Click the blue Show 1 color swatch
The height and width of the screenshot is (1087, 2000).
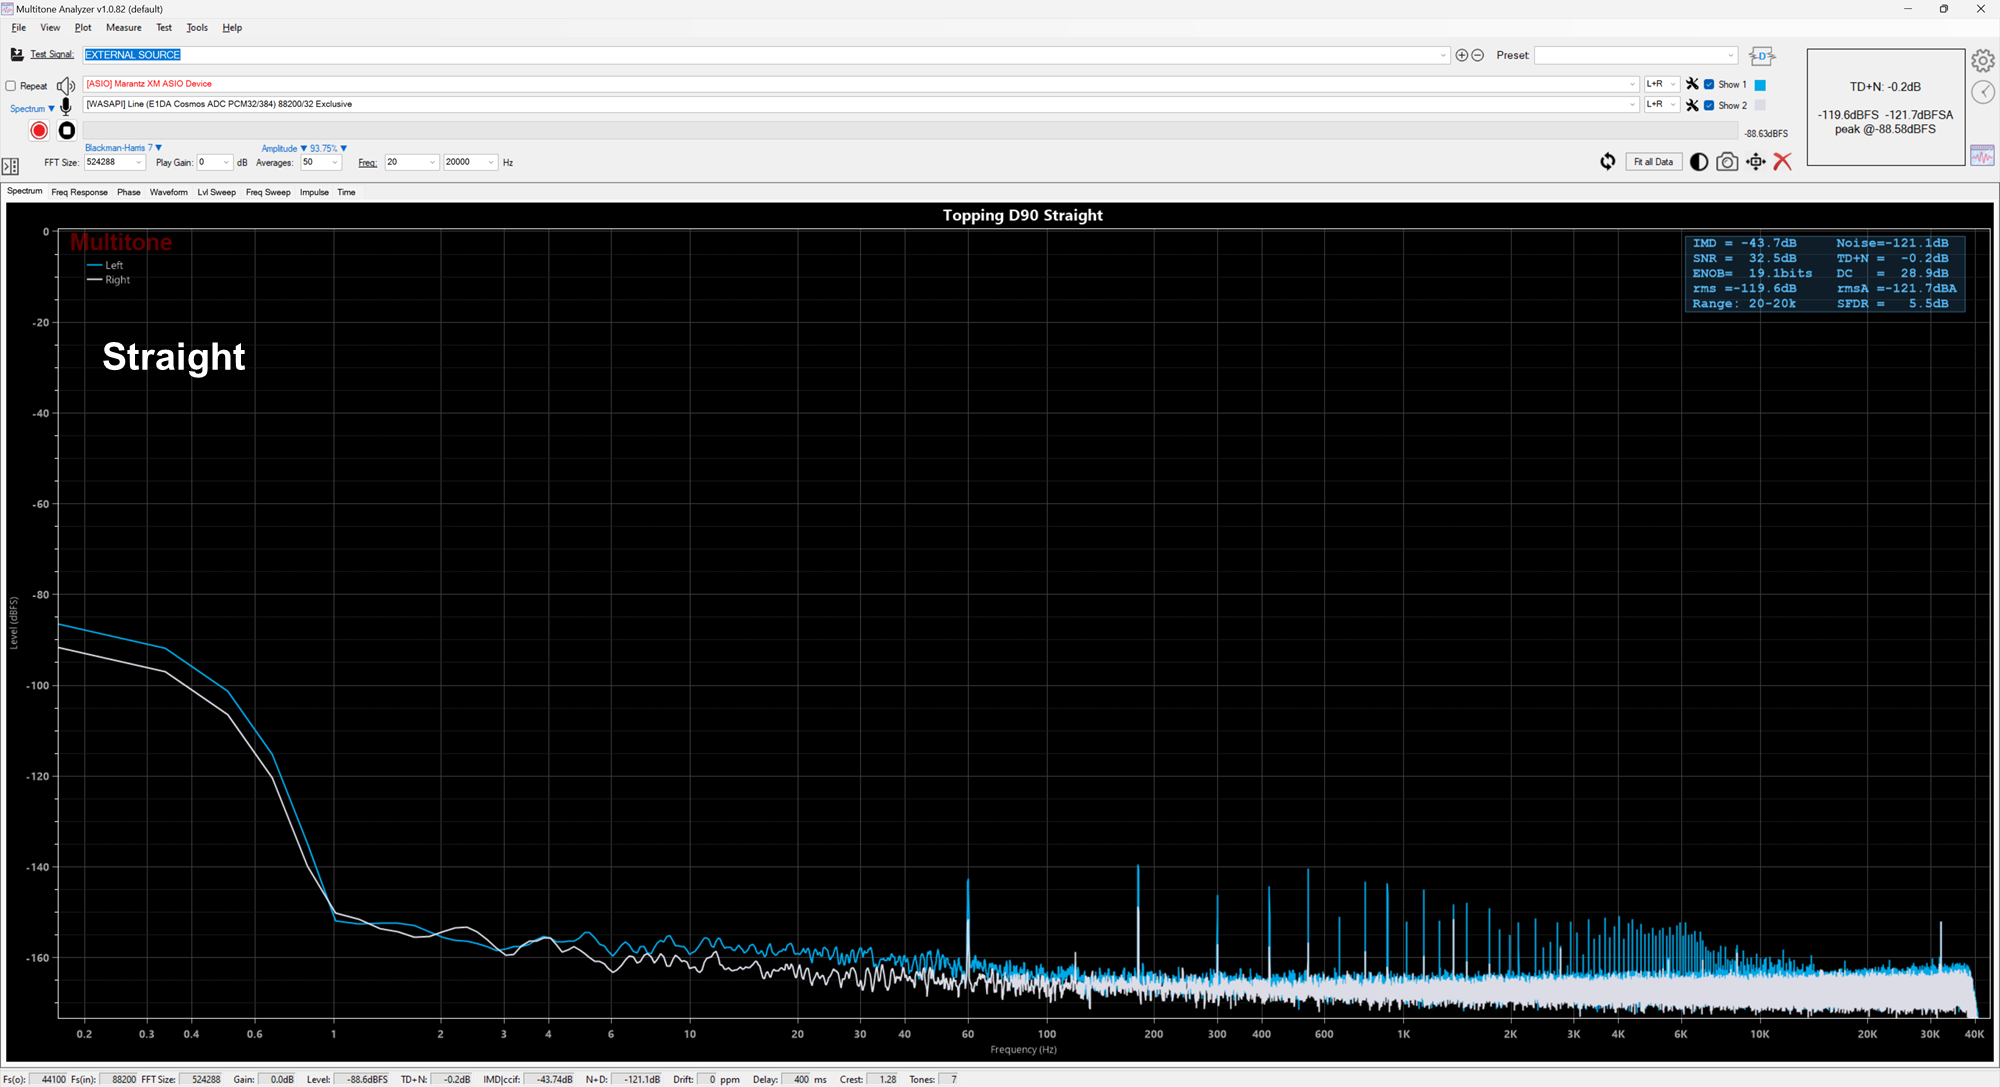[1760, 85]
